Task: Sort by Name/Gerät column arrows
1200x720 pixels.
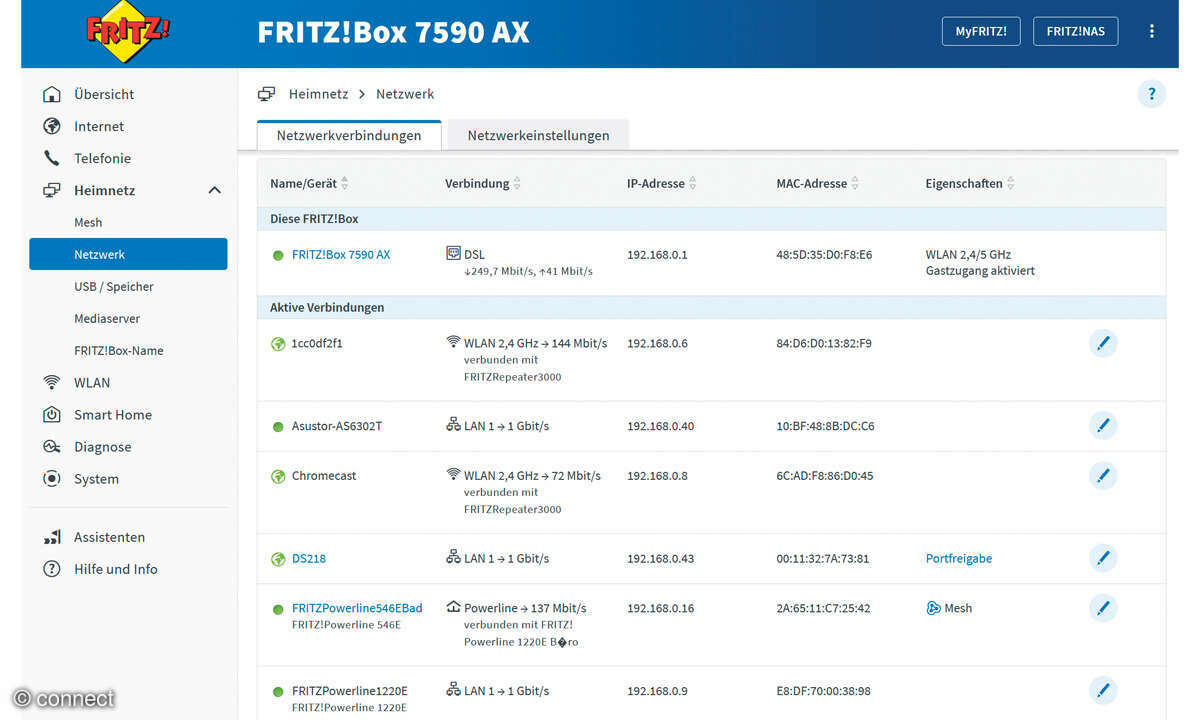Action: point(345,184)
